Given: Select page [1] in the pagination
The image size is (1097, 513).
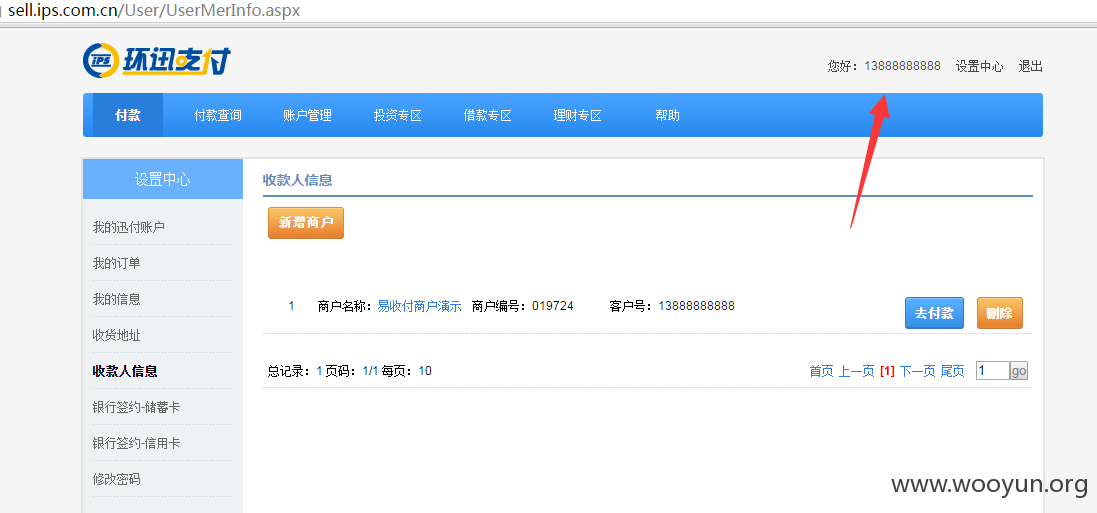Looking at the screenshot, I should tap(887, 371).
